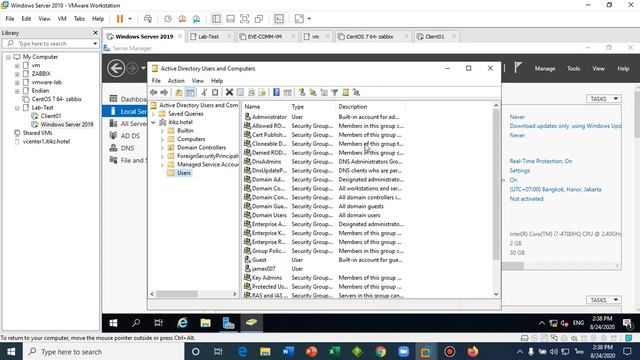This screenshot has height=360, width=640.
Task: Open File Explorer in guest taskbar
Action: click(x=205, y=323)
